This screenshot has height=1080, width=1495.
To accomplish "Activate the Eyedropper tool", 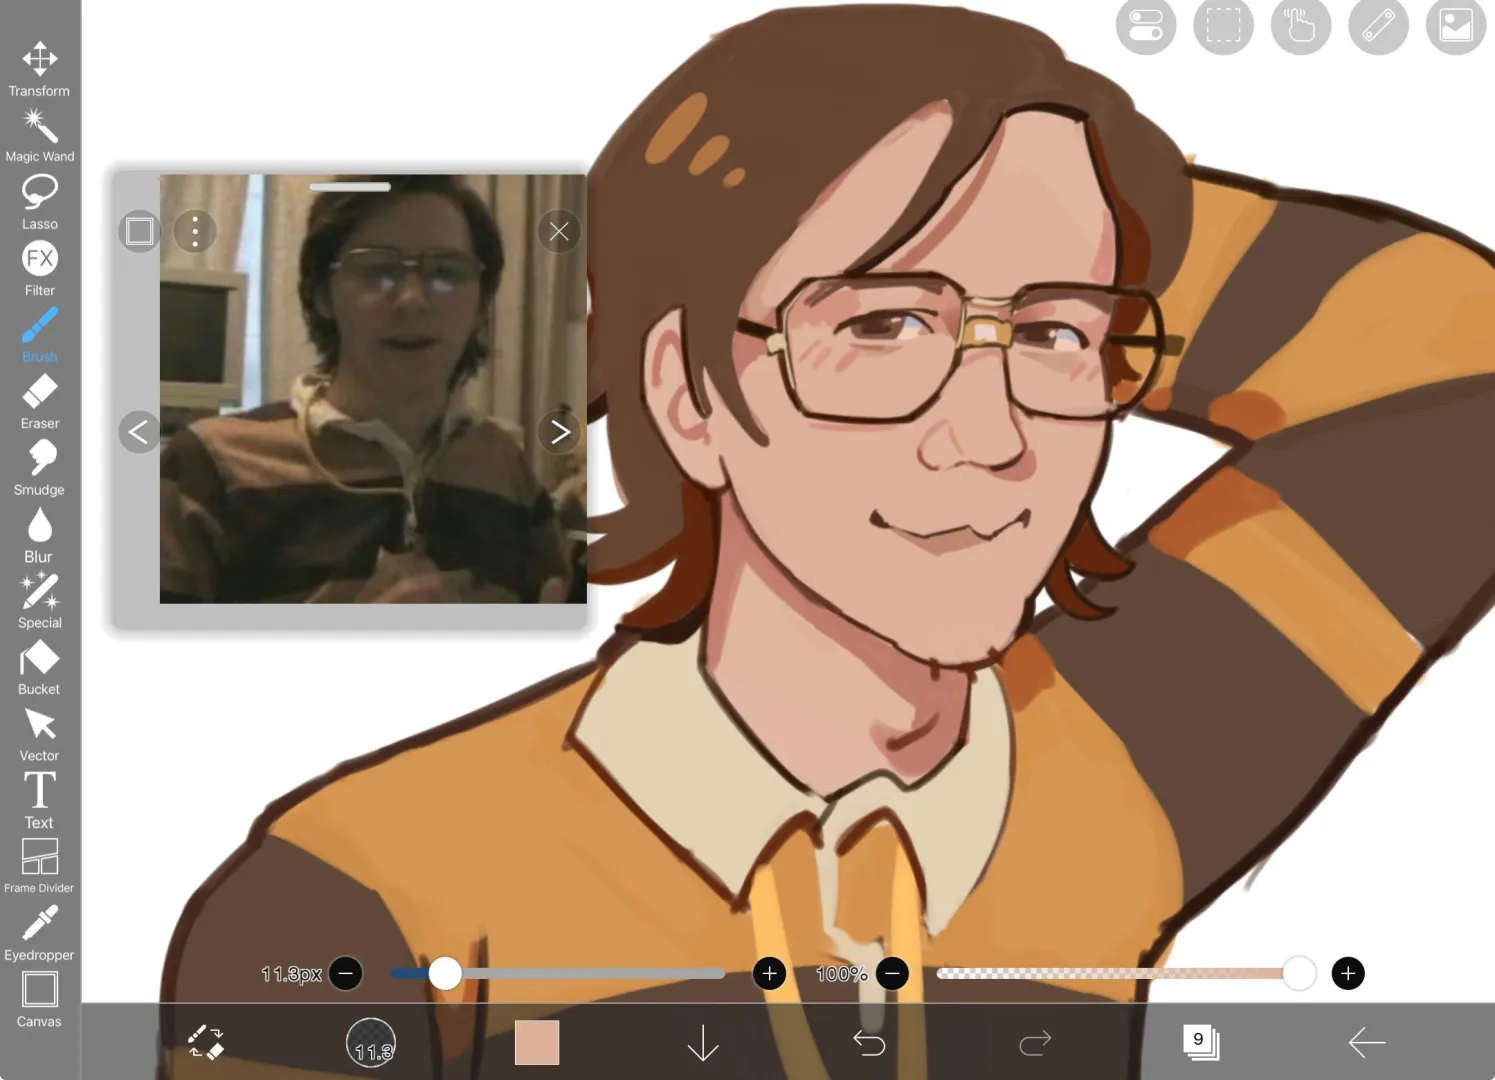I will pos(39,922).
